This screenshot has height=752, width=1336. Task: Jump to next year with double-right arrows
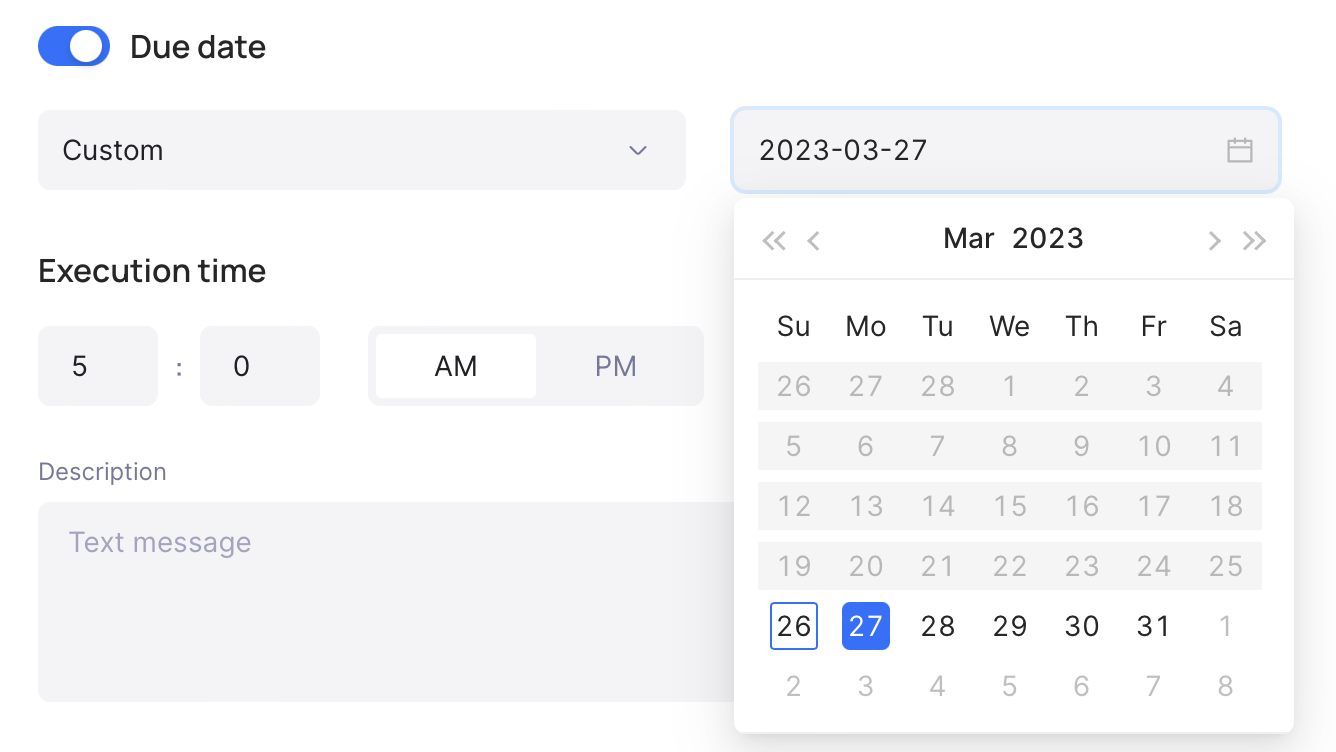click(x=1254, y=240)
